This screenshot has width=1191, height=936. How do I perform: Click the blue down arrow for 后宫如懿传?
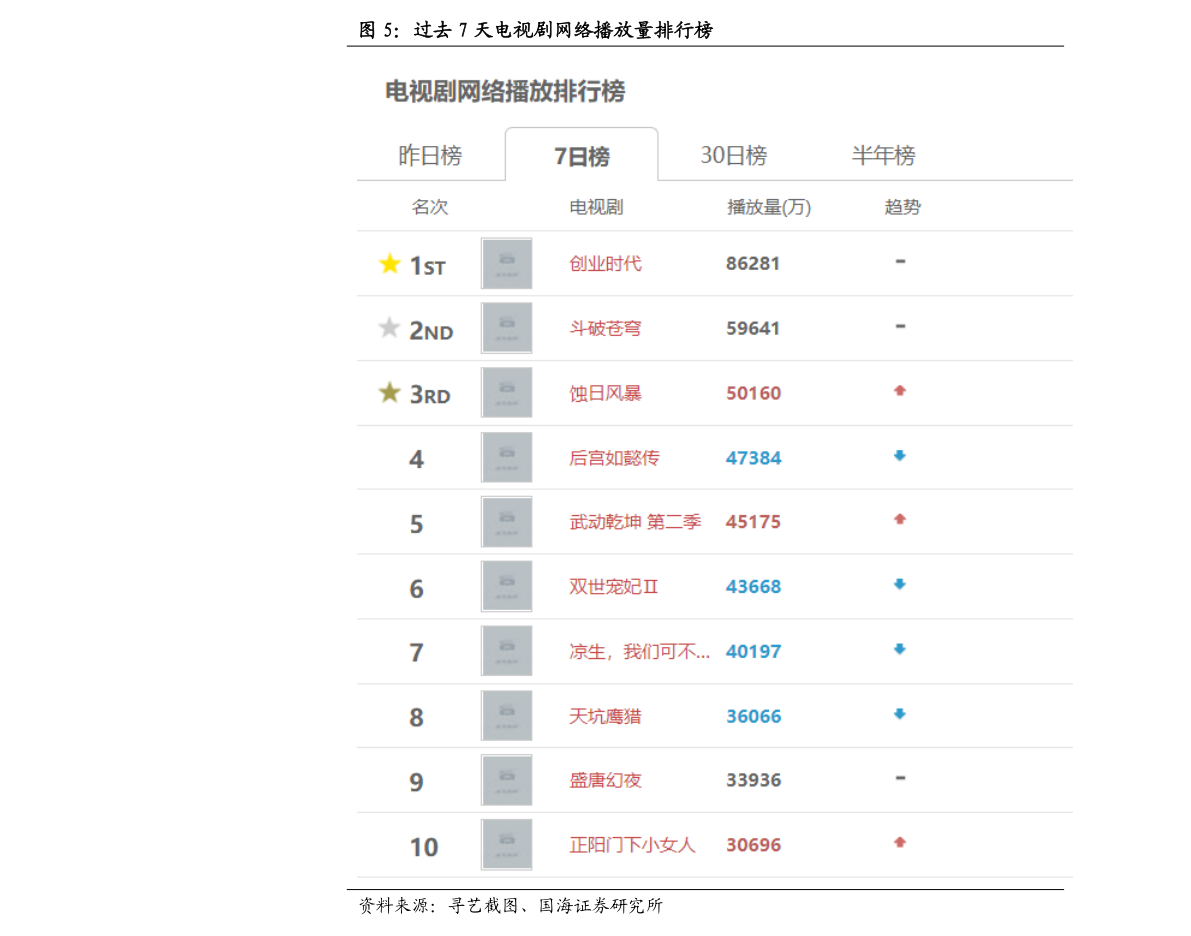pos(900,456)
